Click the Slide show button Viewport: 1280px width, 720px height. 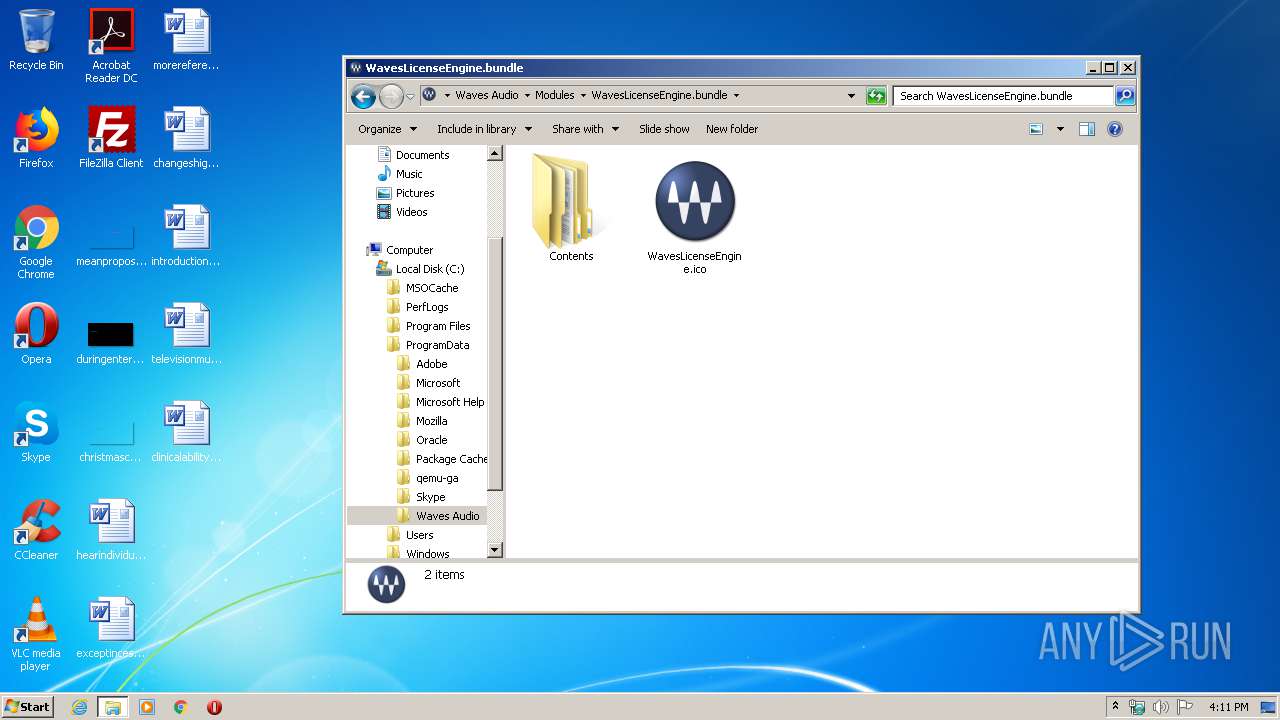[x=664, y=129]
